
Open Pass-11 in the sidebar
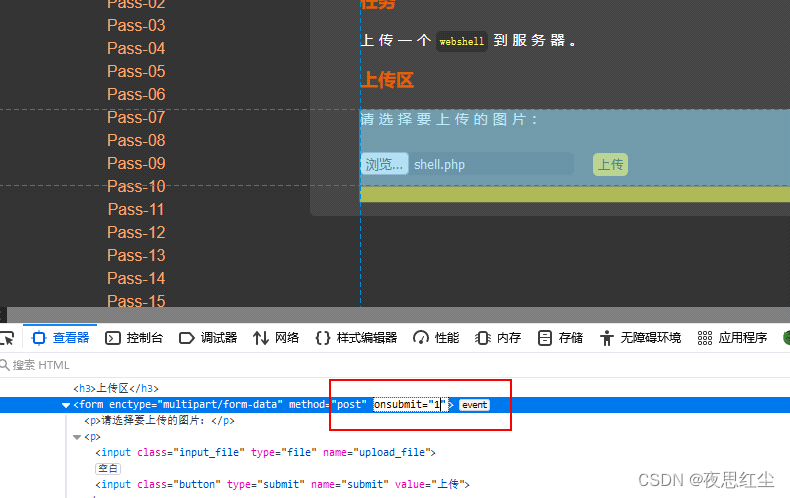136,209
